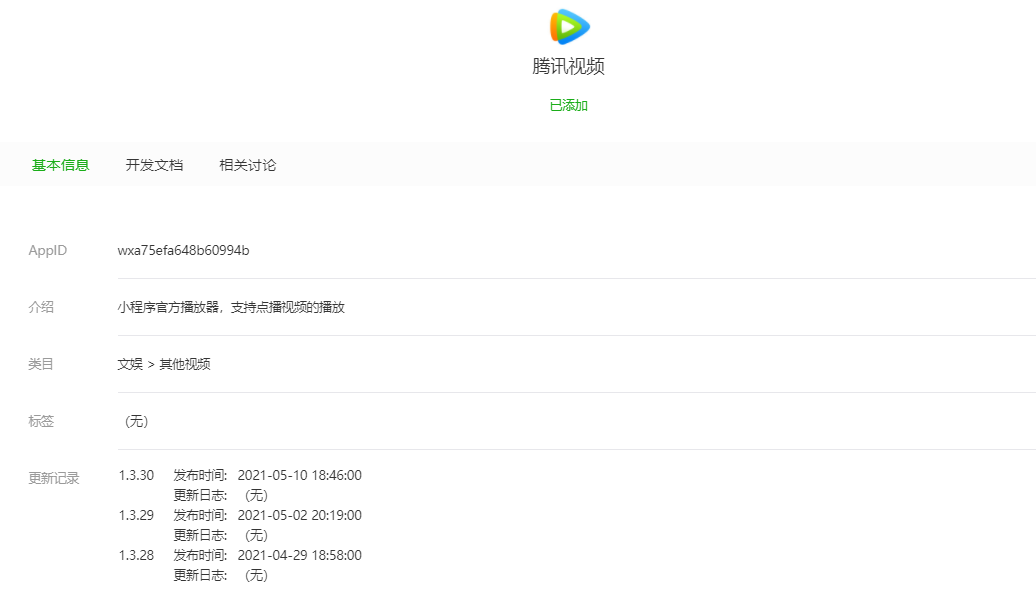The width and height of the screenshot is (1036, 594).
Task: Select the 基本信息 tab
Action: [61, 165]
